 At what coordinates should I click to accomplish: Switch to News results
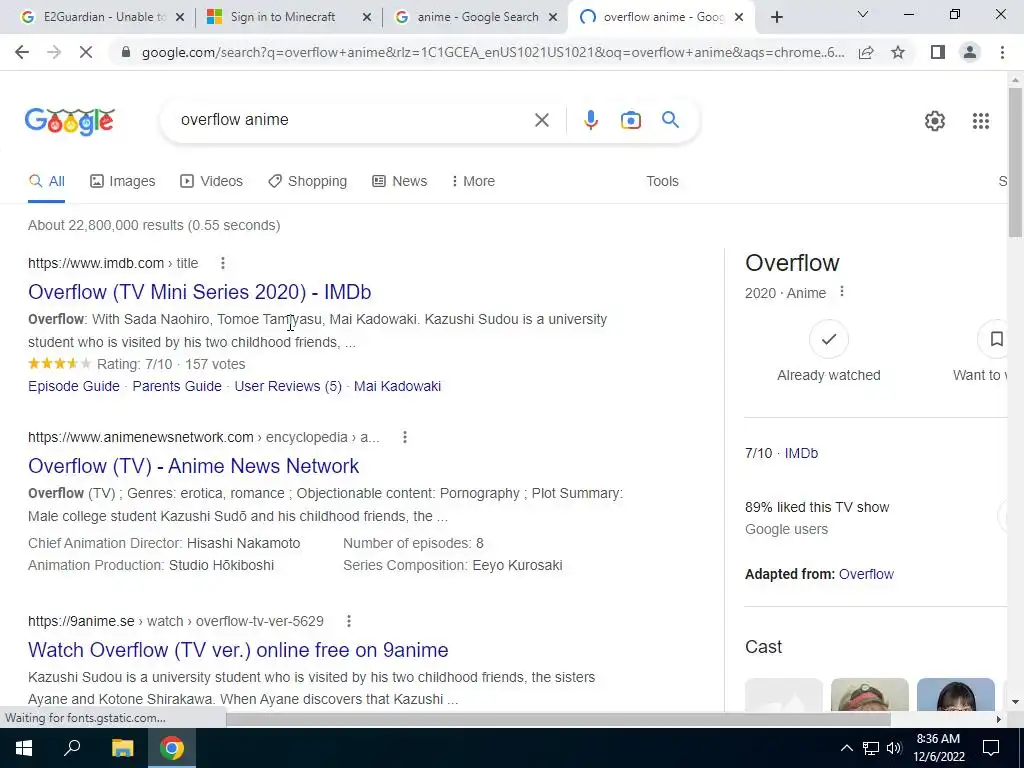tap(400, 182)
